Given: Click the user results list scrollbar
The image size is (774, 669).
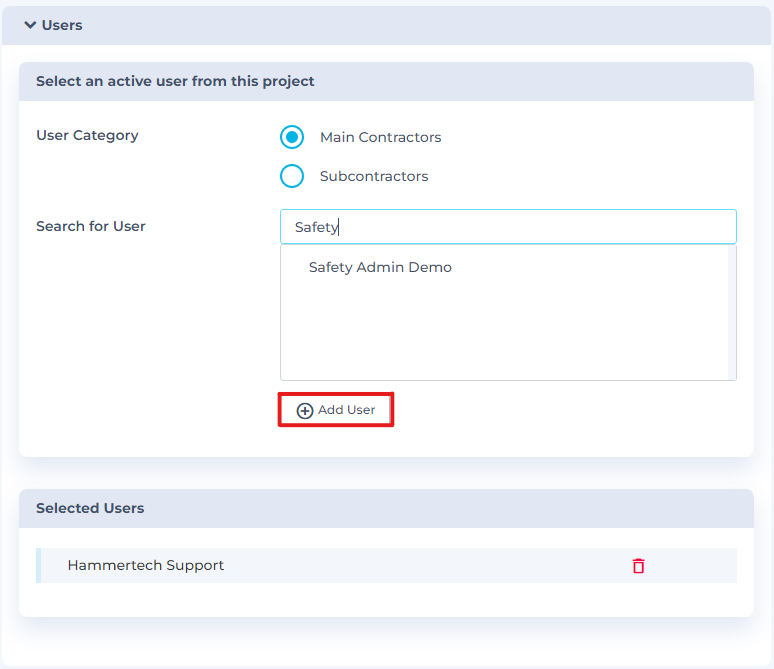Looking at the screenshot, I should click(x=732, y=312).
